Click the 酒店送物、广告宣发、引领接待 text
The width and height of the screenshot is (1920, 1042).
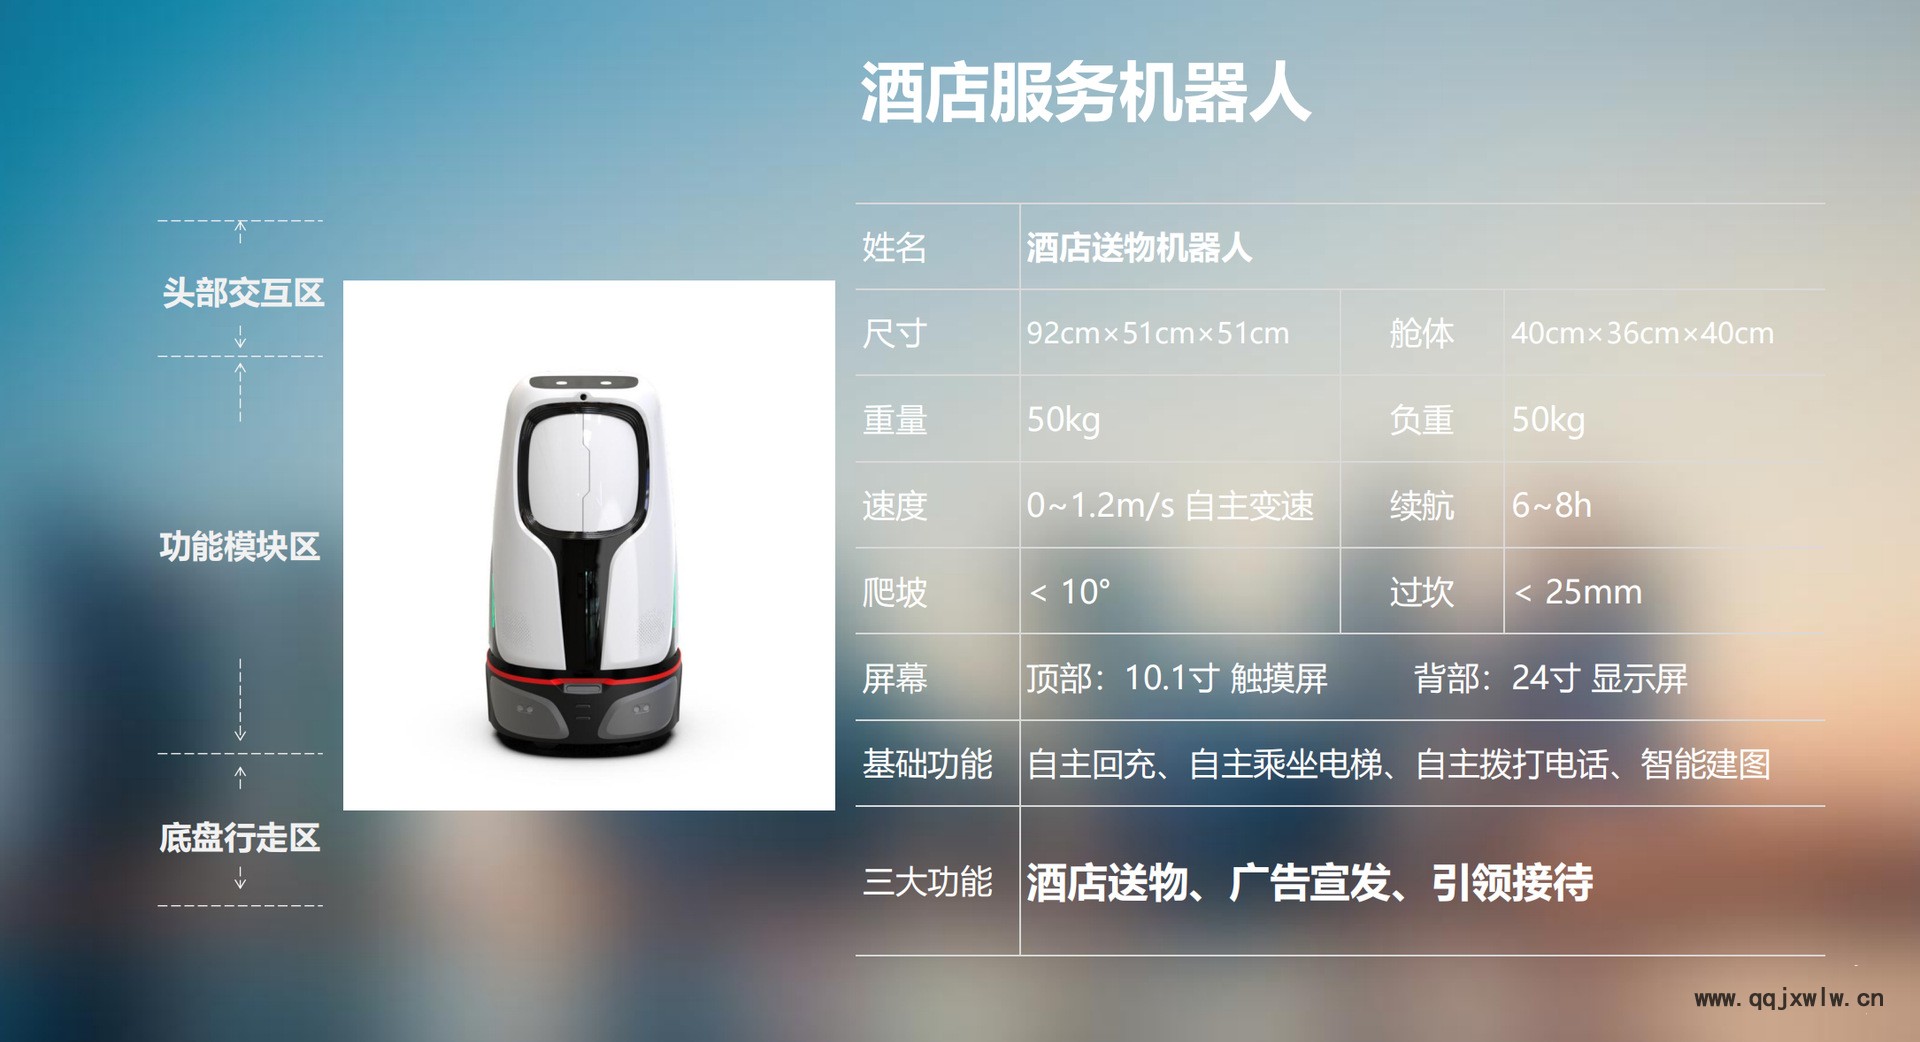pyautogui.click(x=1310, y=882)
